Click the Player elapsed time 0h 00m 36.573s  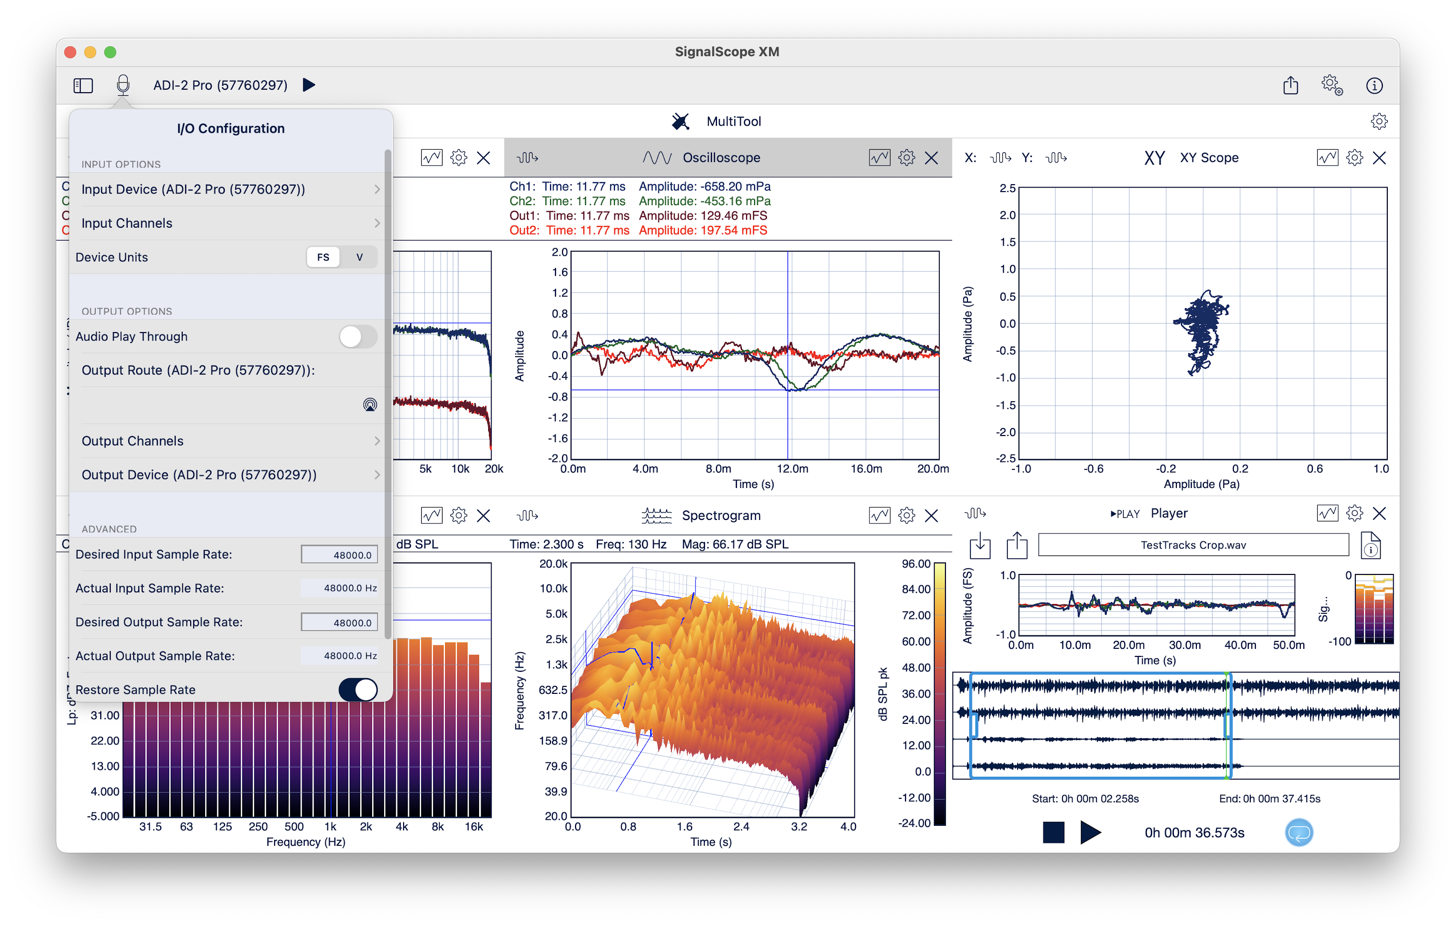click(1194, 833)
